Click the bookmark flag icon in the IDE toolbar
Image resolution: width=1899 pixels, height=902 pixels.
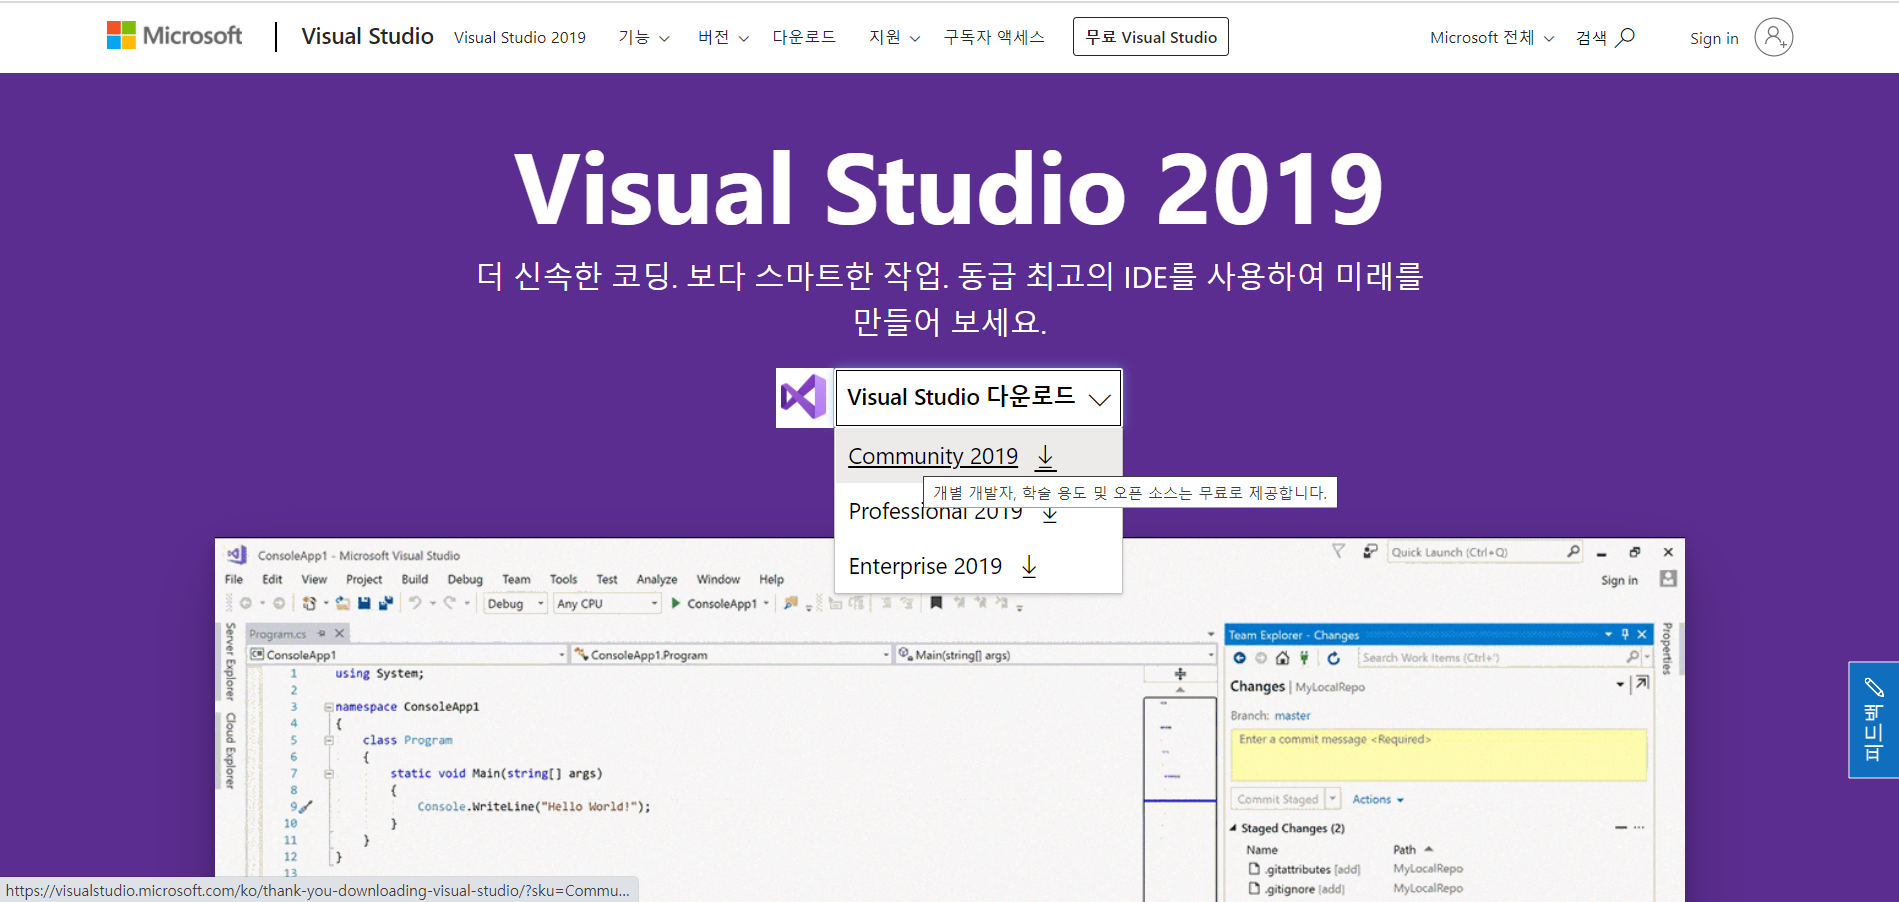tap(936, 603)
